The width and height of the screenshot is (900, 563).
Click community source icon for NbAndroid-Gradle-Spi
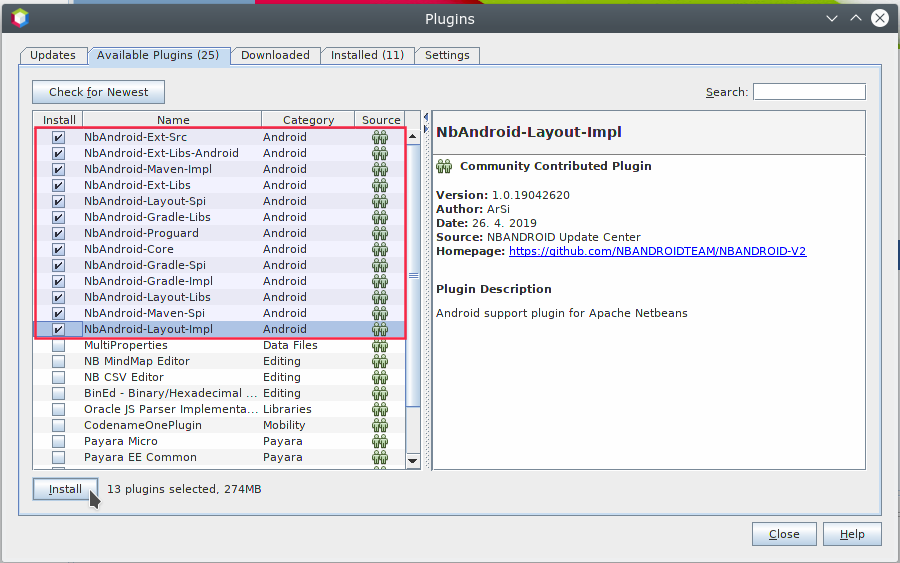(379, 265)
